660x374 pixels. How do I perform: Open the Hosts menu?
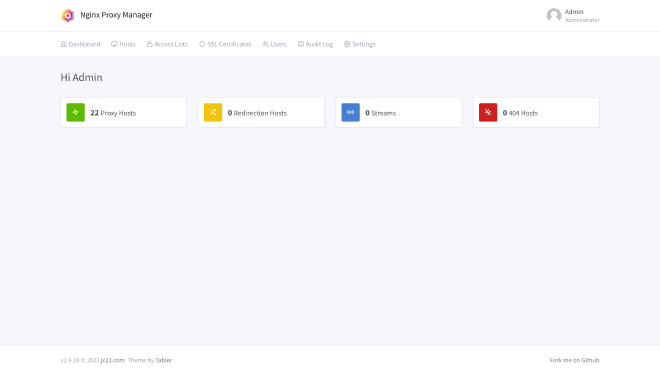pyautogui.click(x=123, y=44)
